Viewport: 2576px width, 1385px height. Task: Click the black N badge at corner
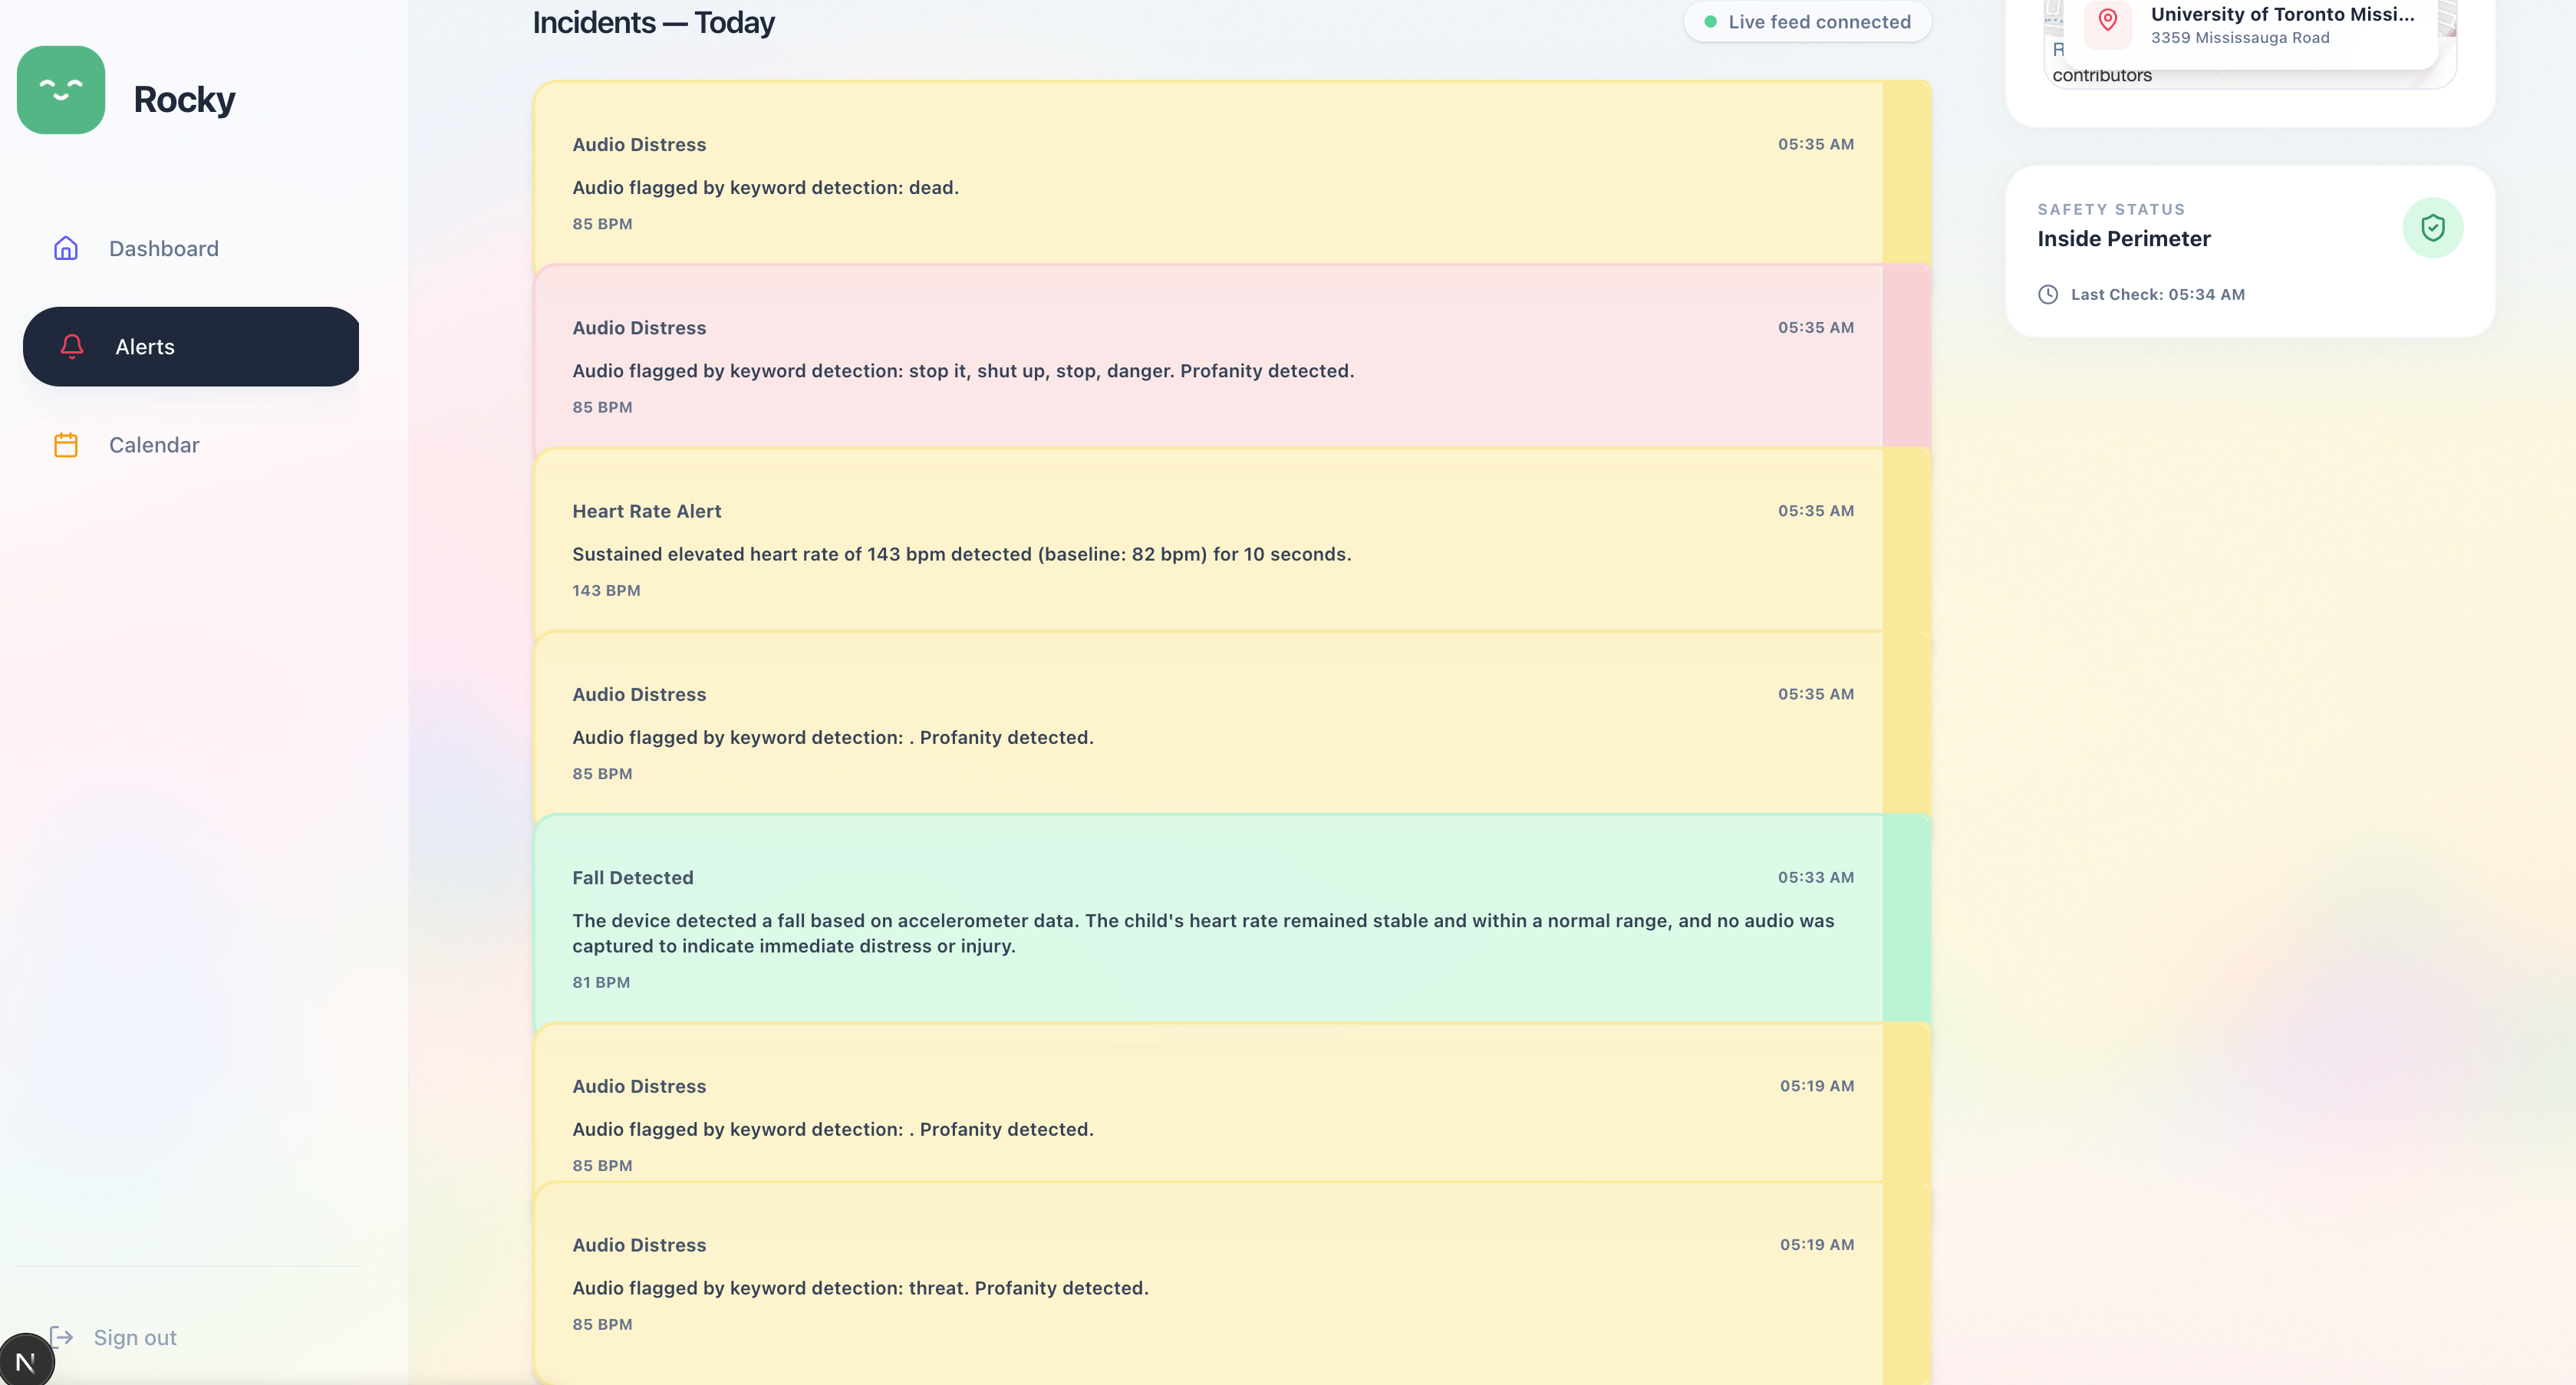coord(26,1361)
